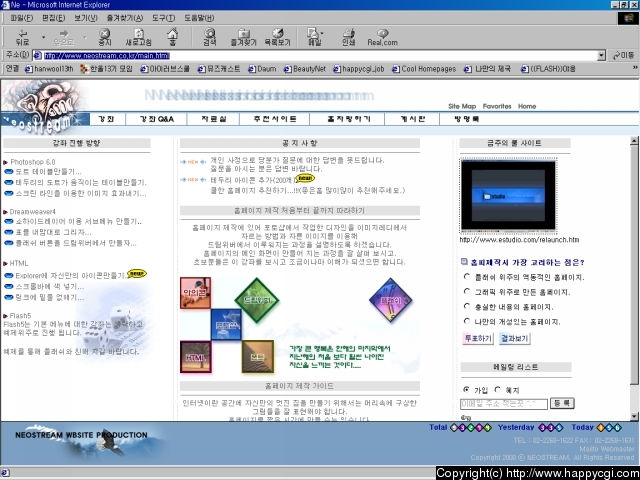Click the Real.com toolbar icon

pyautogui.click(x=382, y=37)
